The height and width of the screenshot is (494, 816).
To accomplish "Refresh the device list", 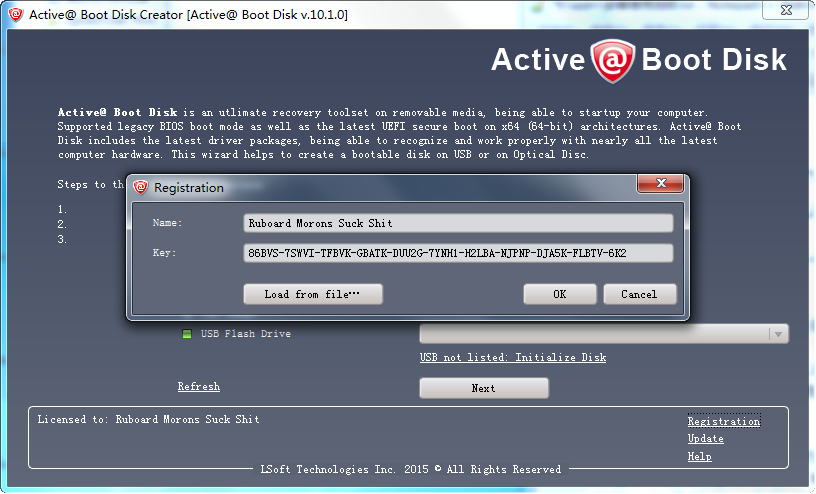I will 198,387.
